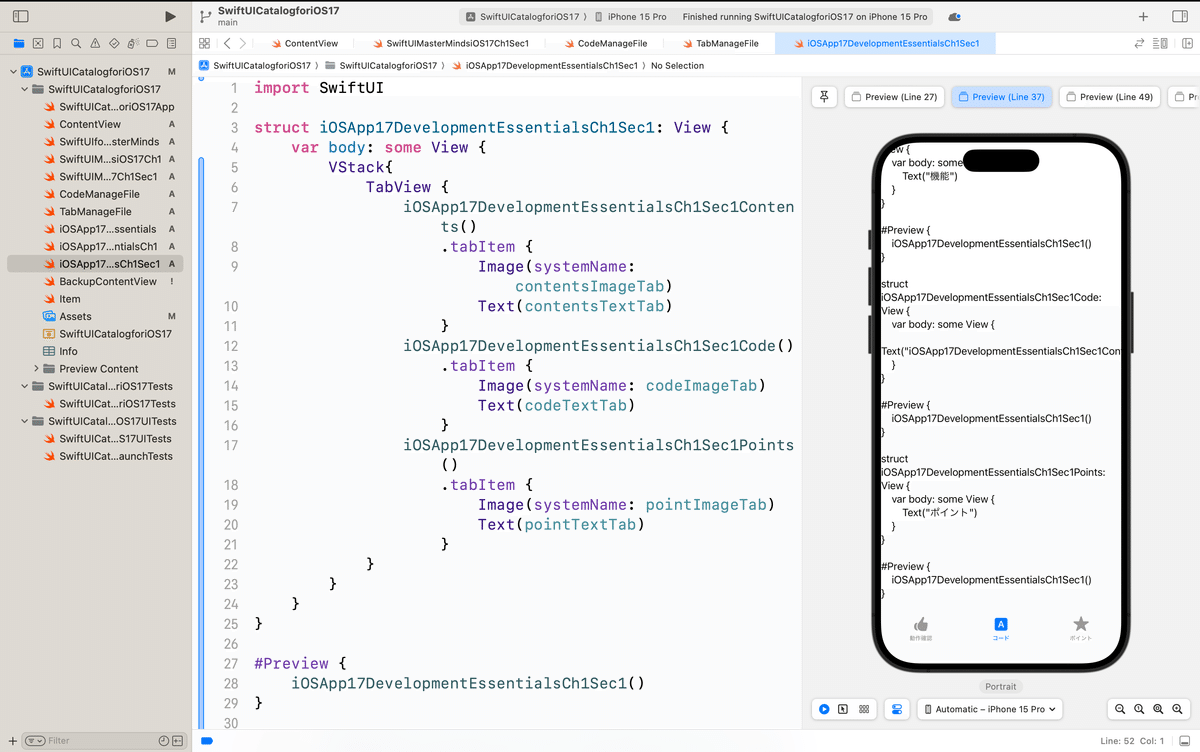Click the No Selection breadcrumb
1200x752 pixels.
tap(677, 65)
